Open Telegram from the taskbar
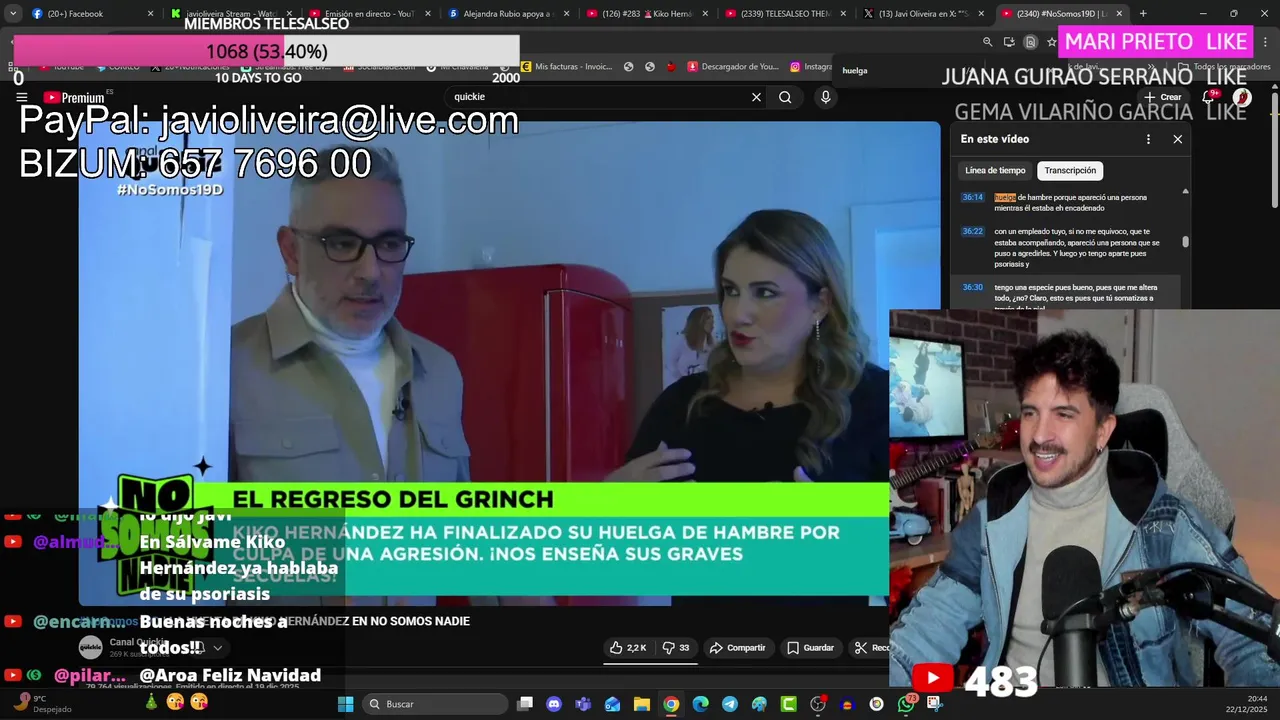 (730, 704)
